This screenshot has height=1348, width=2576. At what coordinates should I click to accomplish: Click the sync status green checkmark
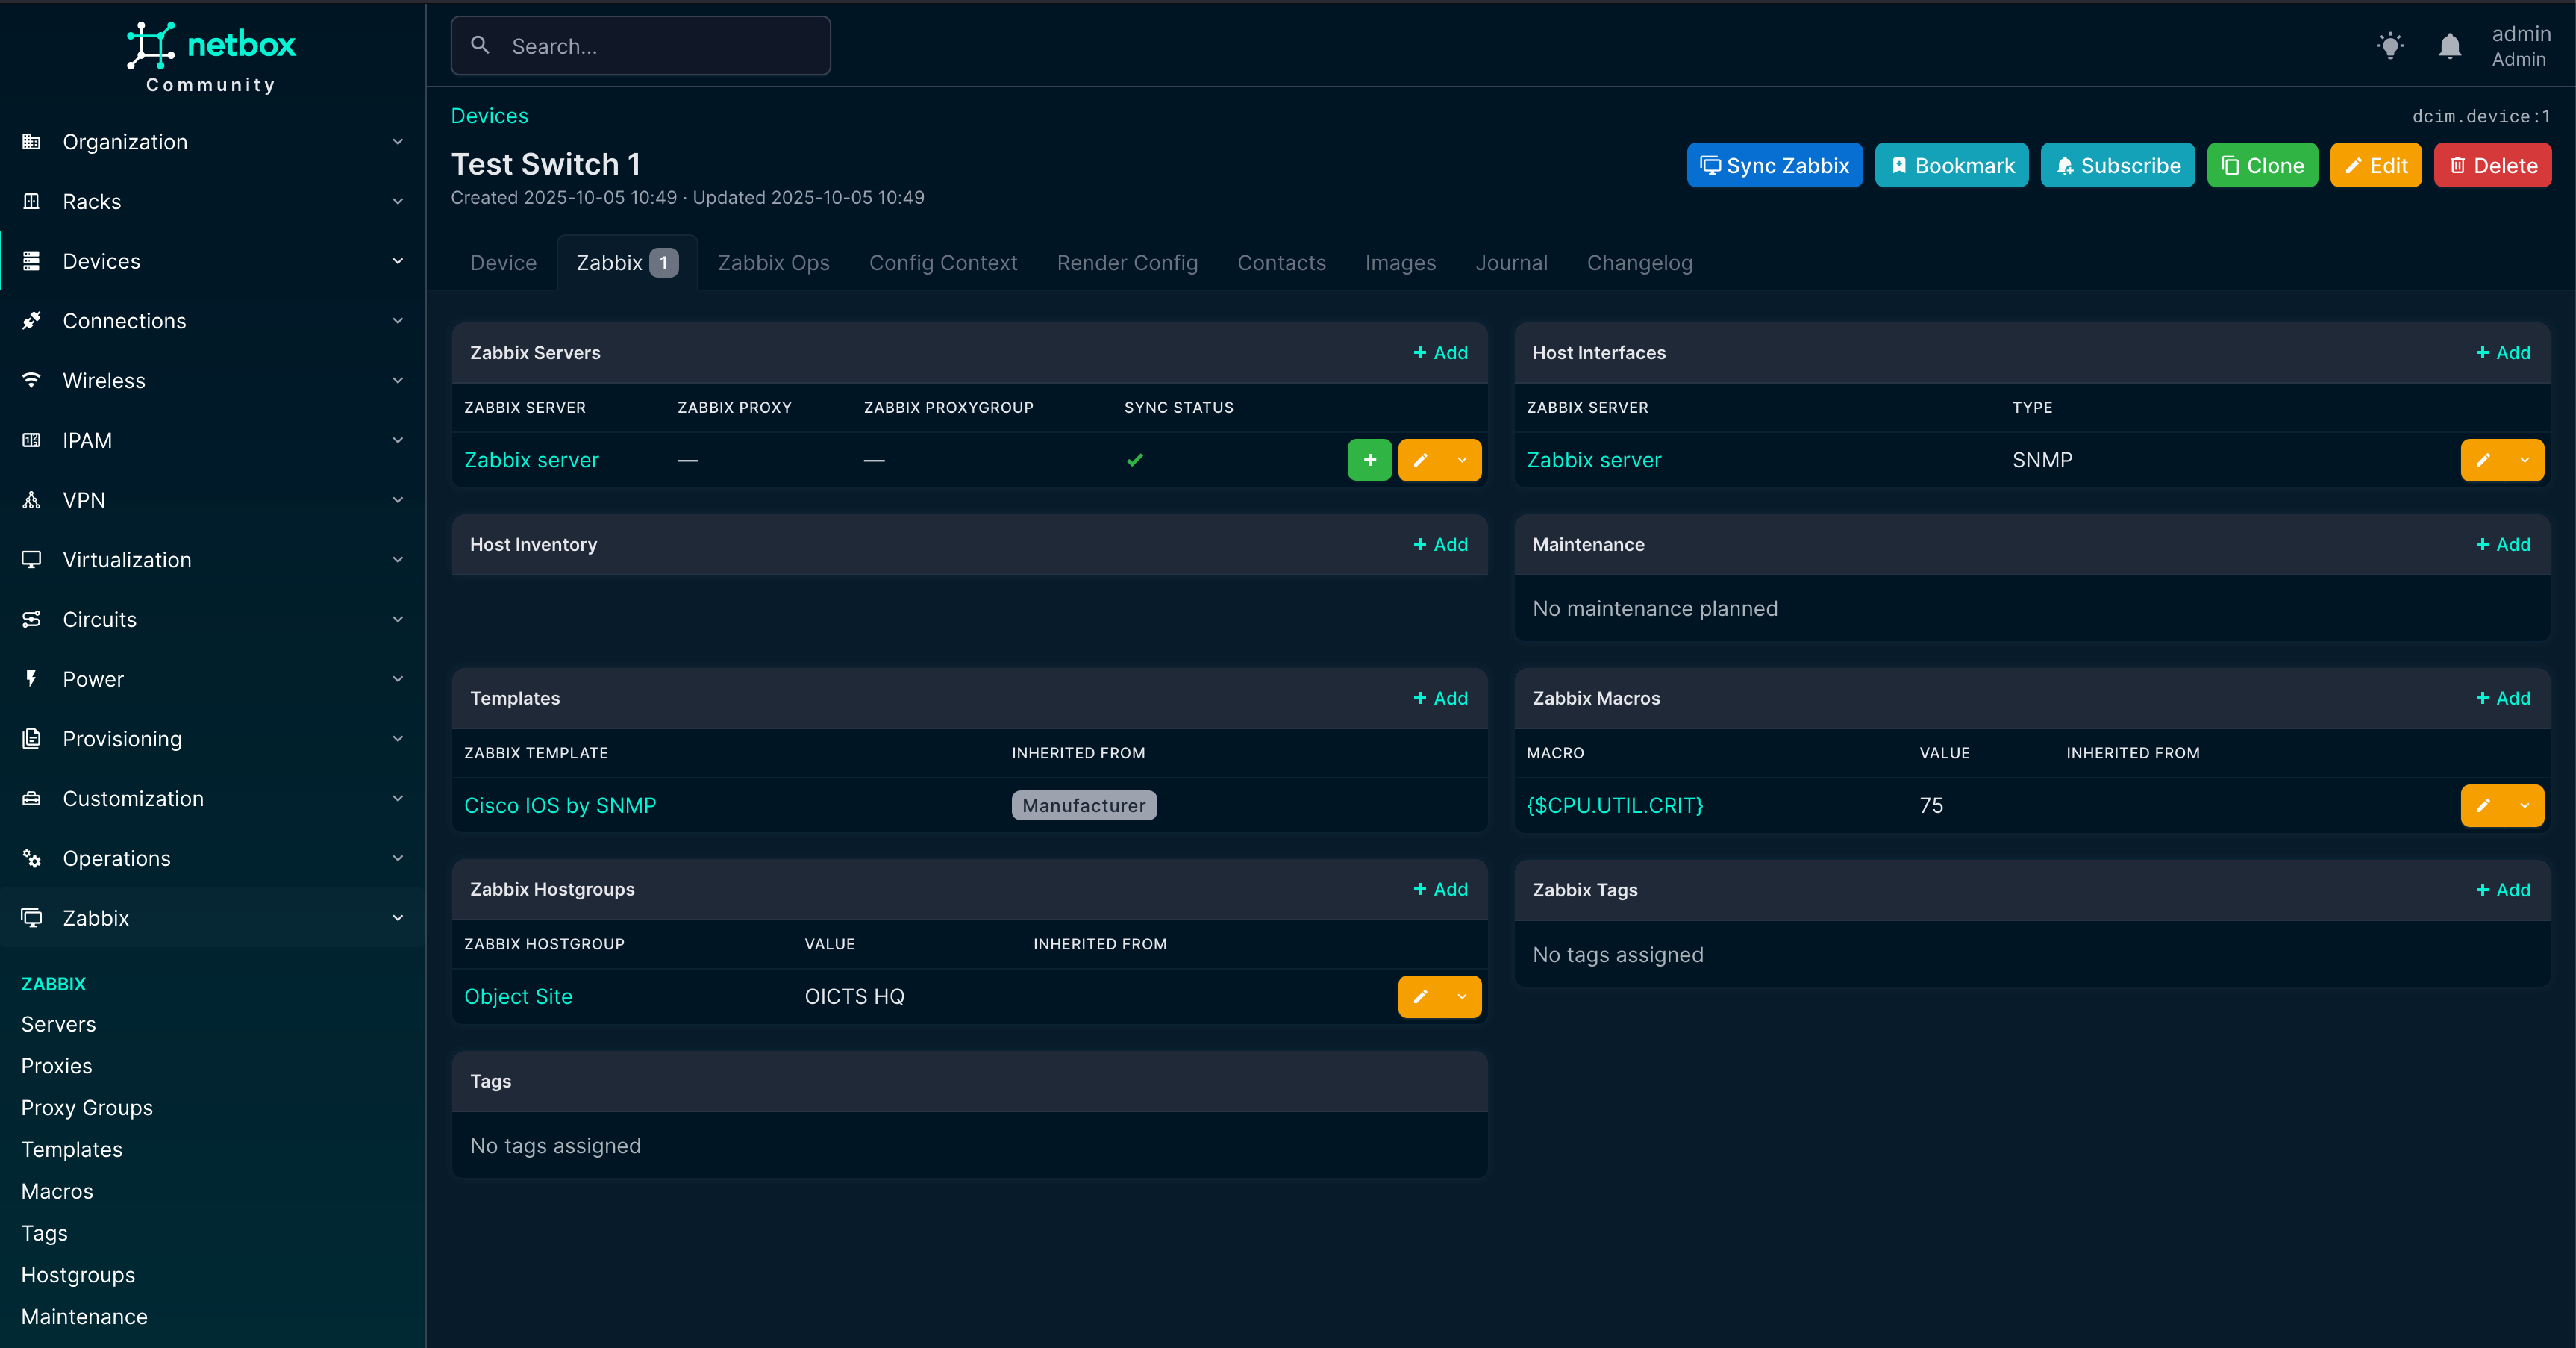pyautogui.click(x=1135, y=460)
